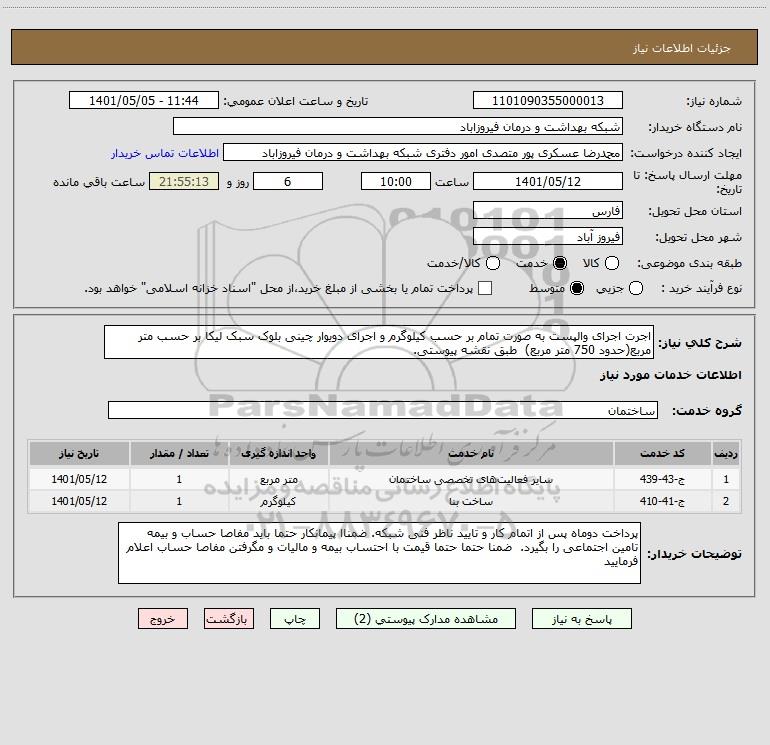Select the خدمت radio button

pos(560,263)
